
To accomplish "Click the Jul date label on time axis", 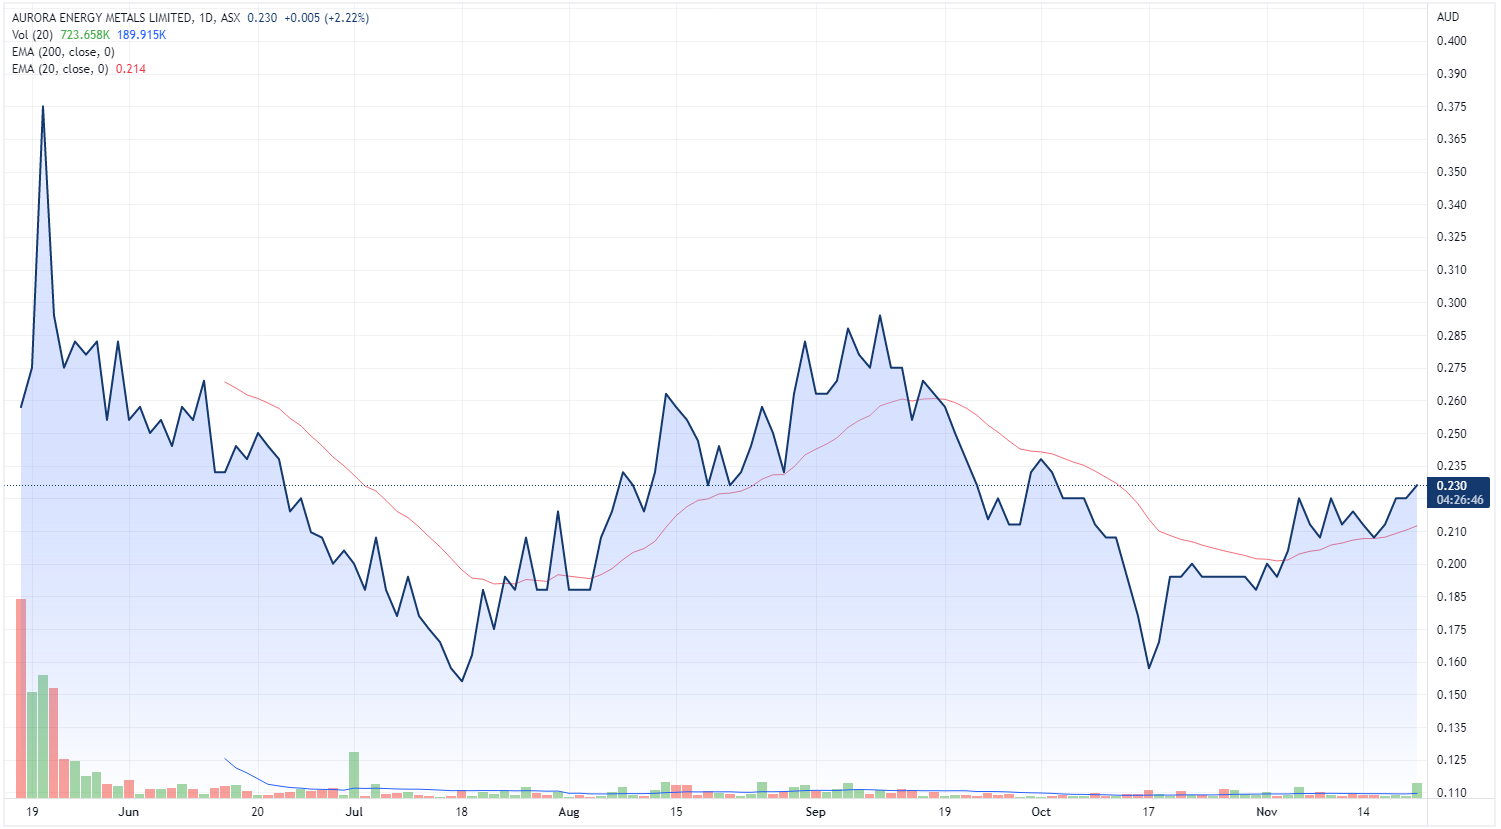I will coord(354,812).
